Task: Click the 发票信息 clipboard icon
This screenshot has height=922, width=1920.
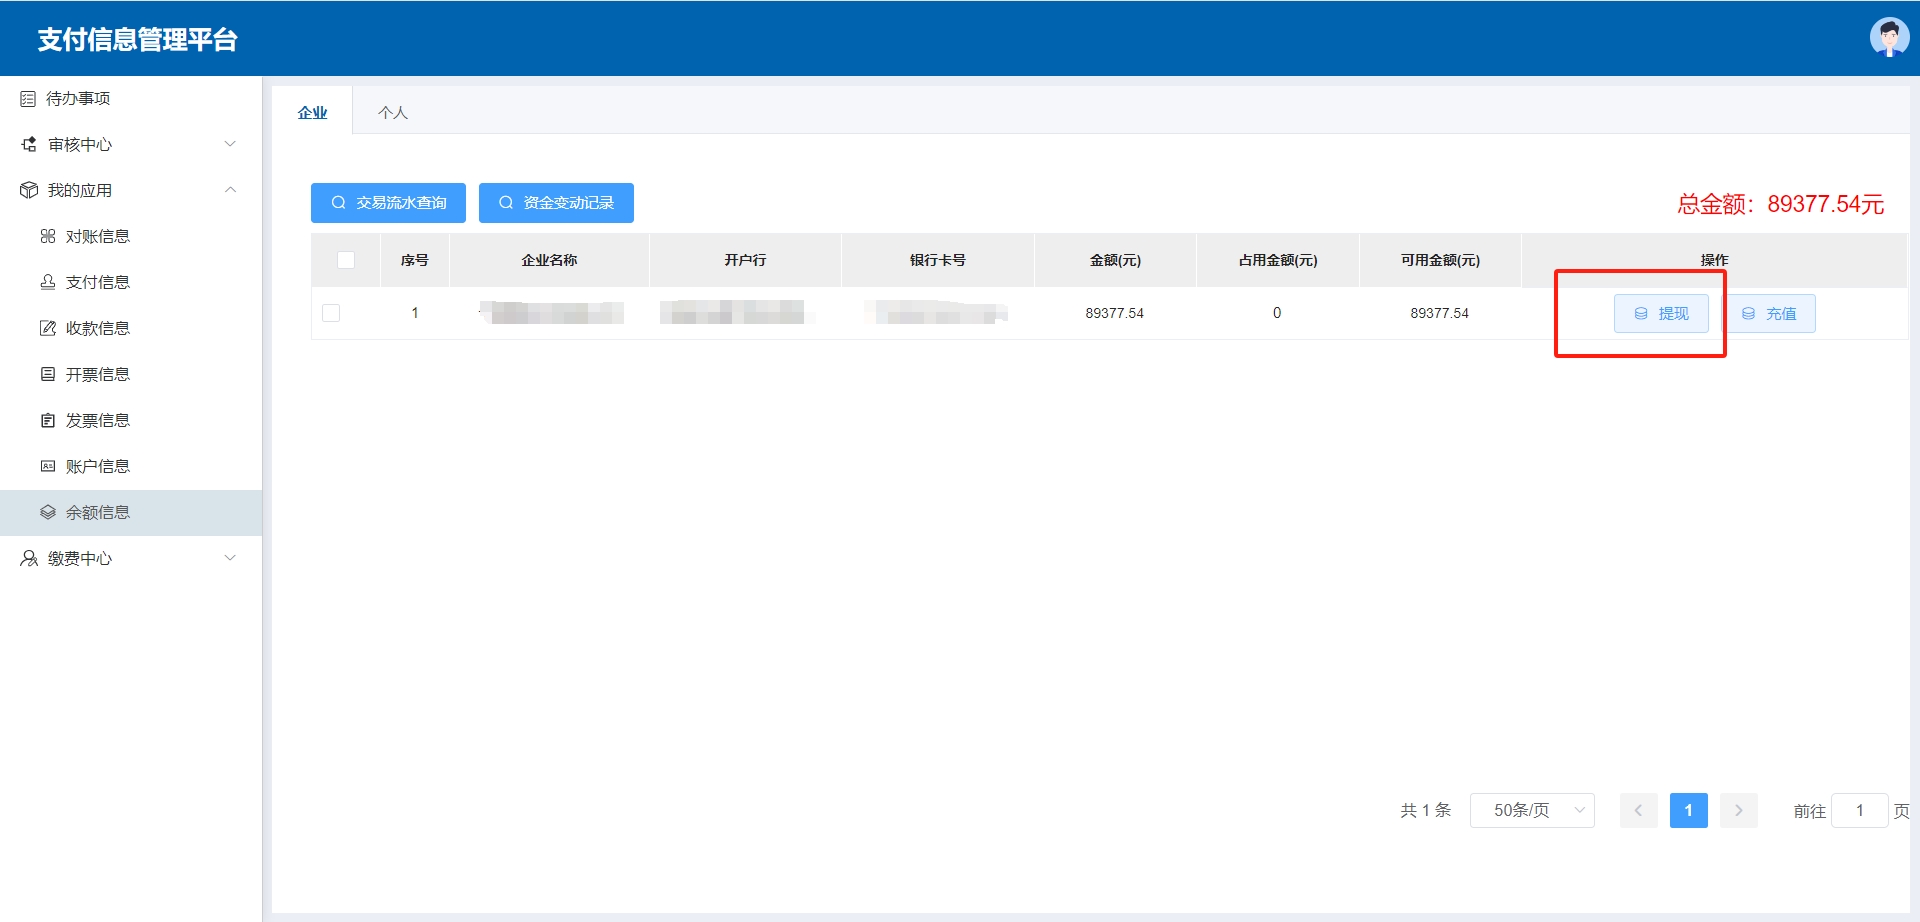Action: click(48, 421)
